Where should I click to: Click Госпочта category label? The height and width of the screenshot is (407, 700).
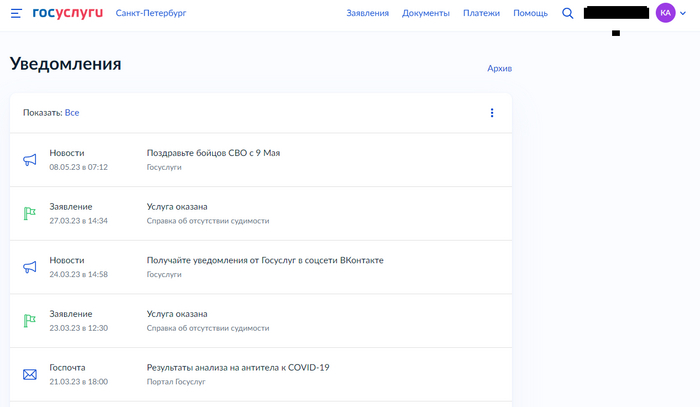(67, 368)
